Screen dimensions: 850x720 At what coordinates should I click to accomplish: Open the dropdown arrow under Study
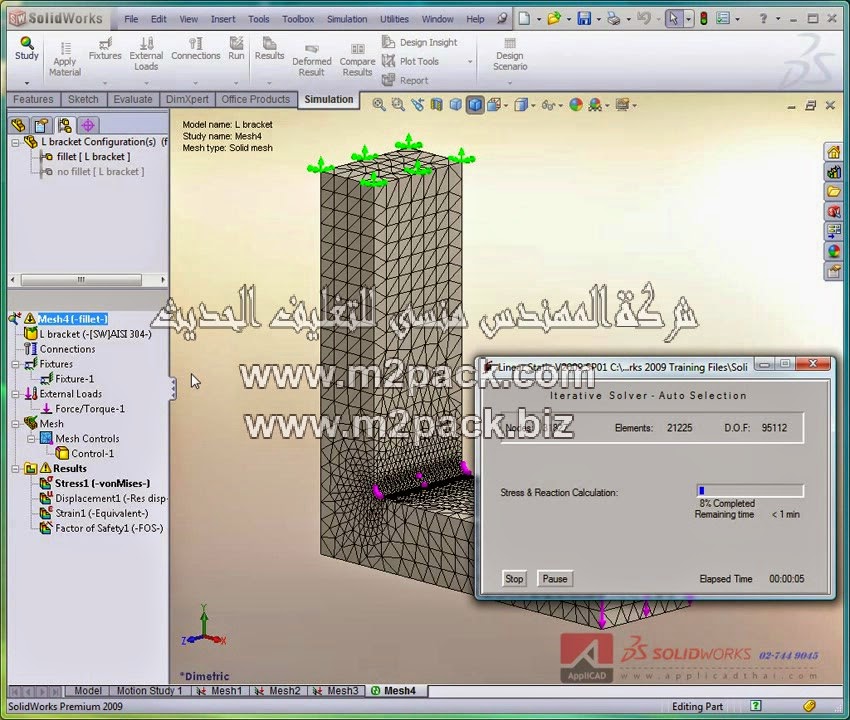(27, 83)
